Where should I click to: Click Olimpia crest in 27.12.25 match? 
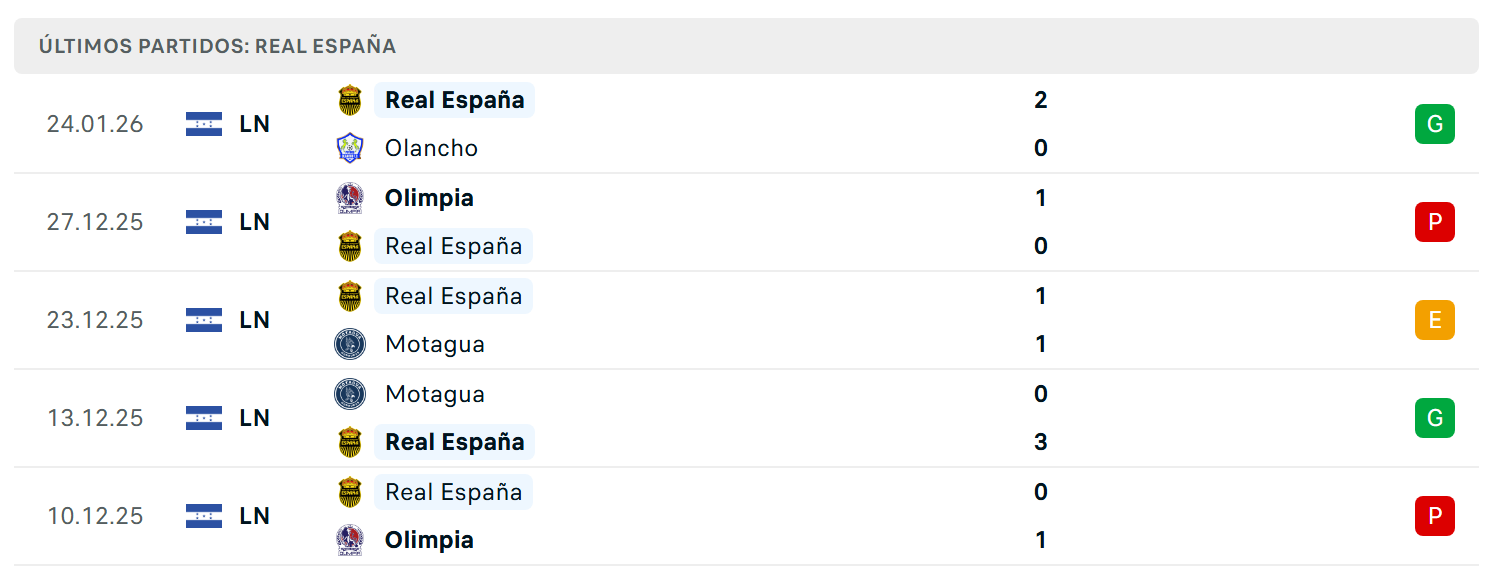click(349, 198)
